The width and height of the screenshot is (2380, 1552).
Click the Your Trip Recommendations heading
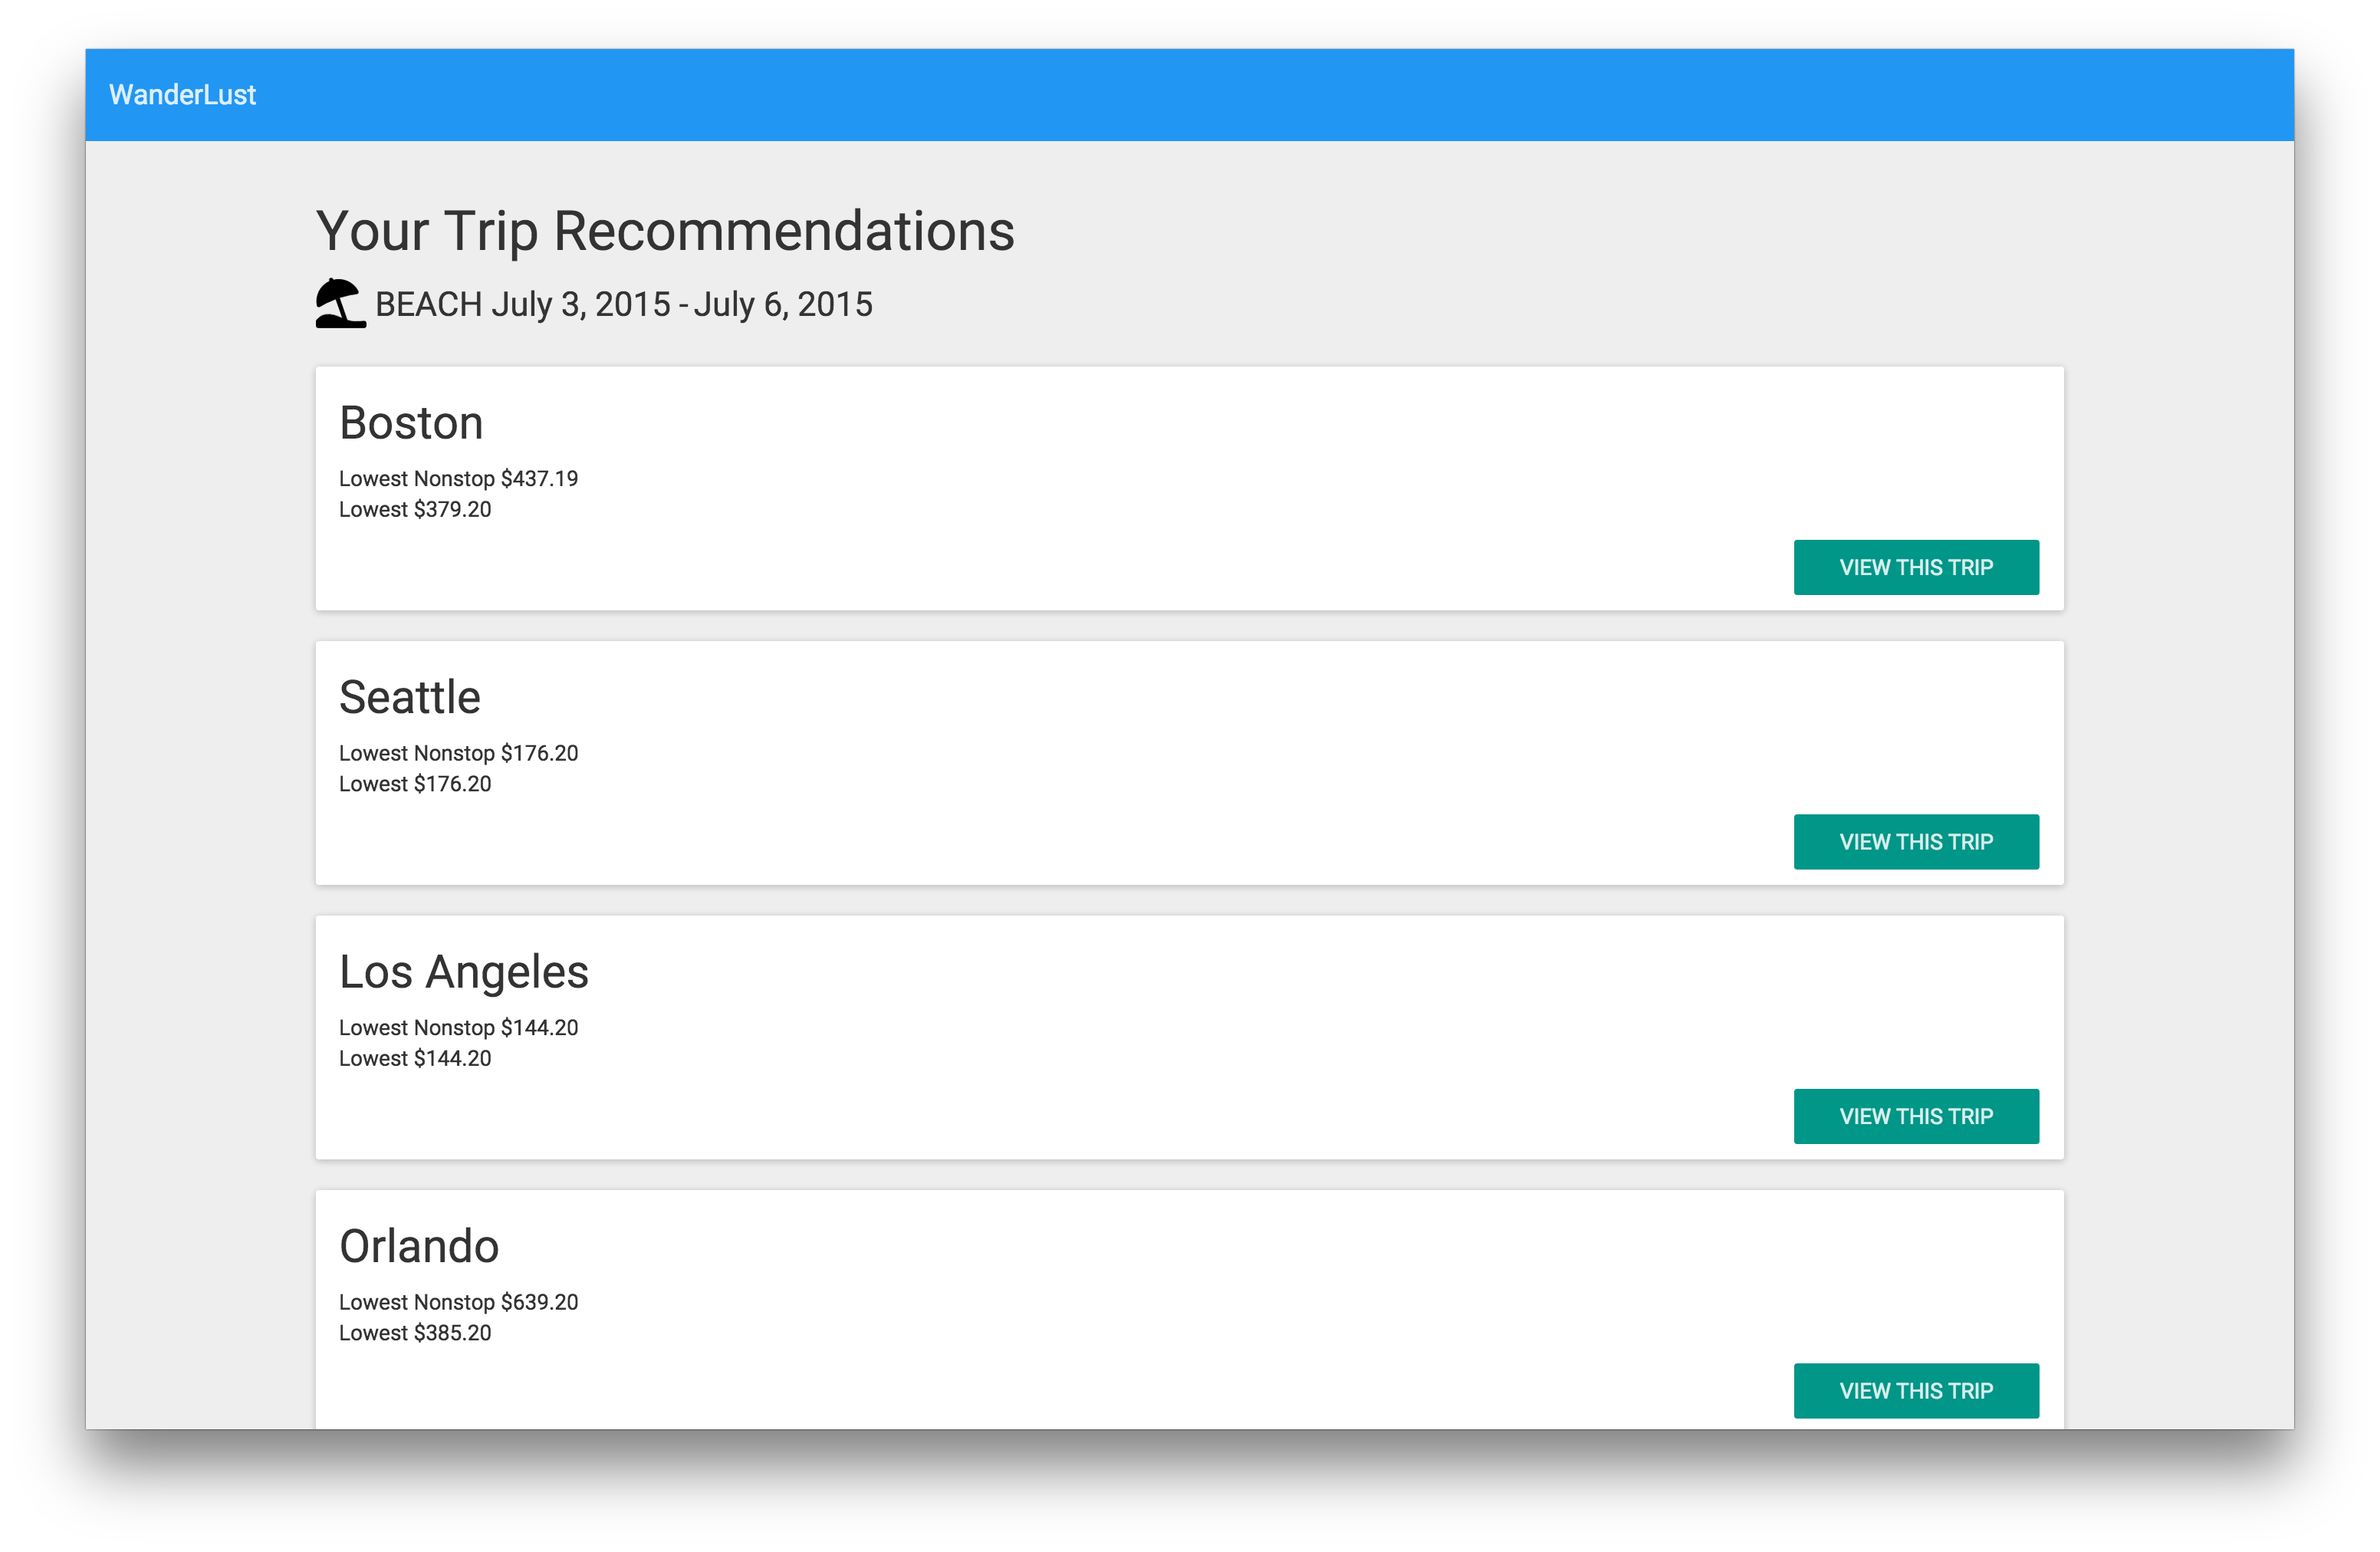(x=665, y=231)
